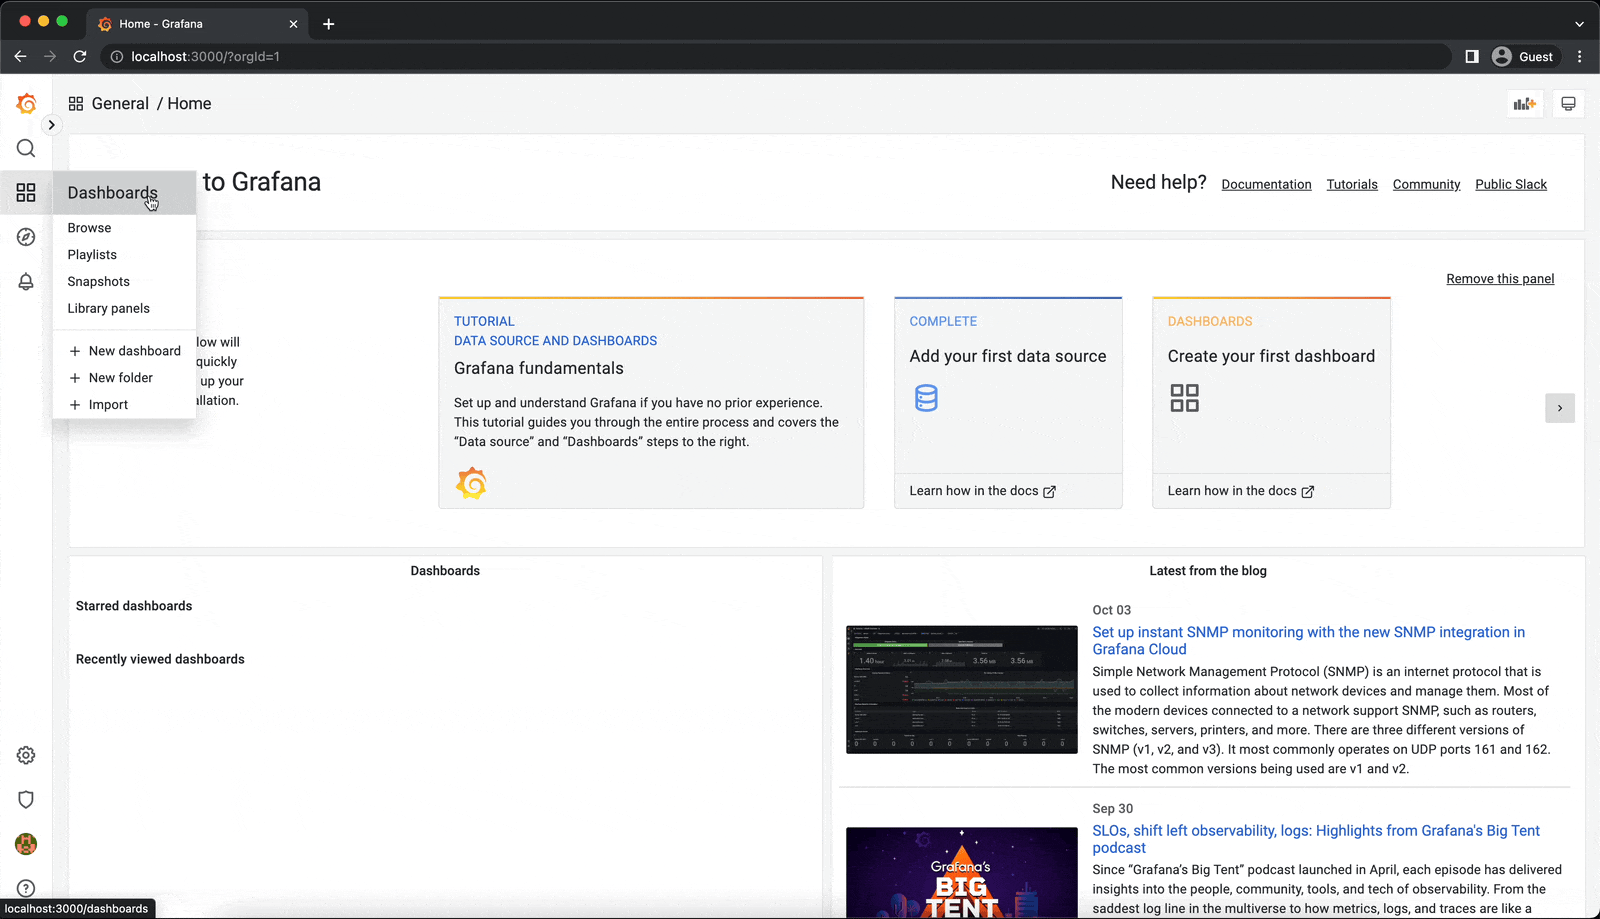Open the SNMP monitoring blog thumbnail

961,689
